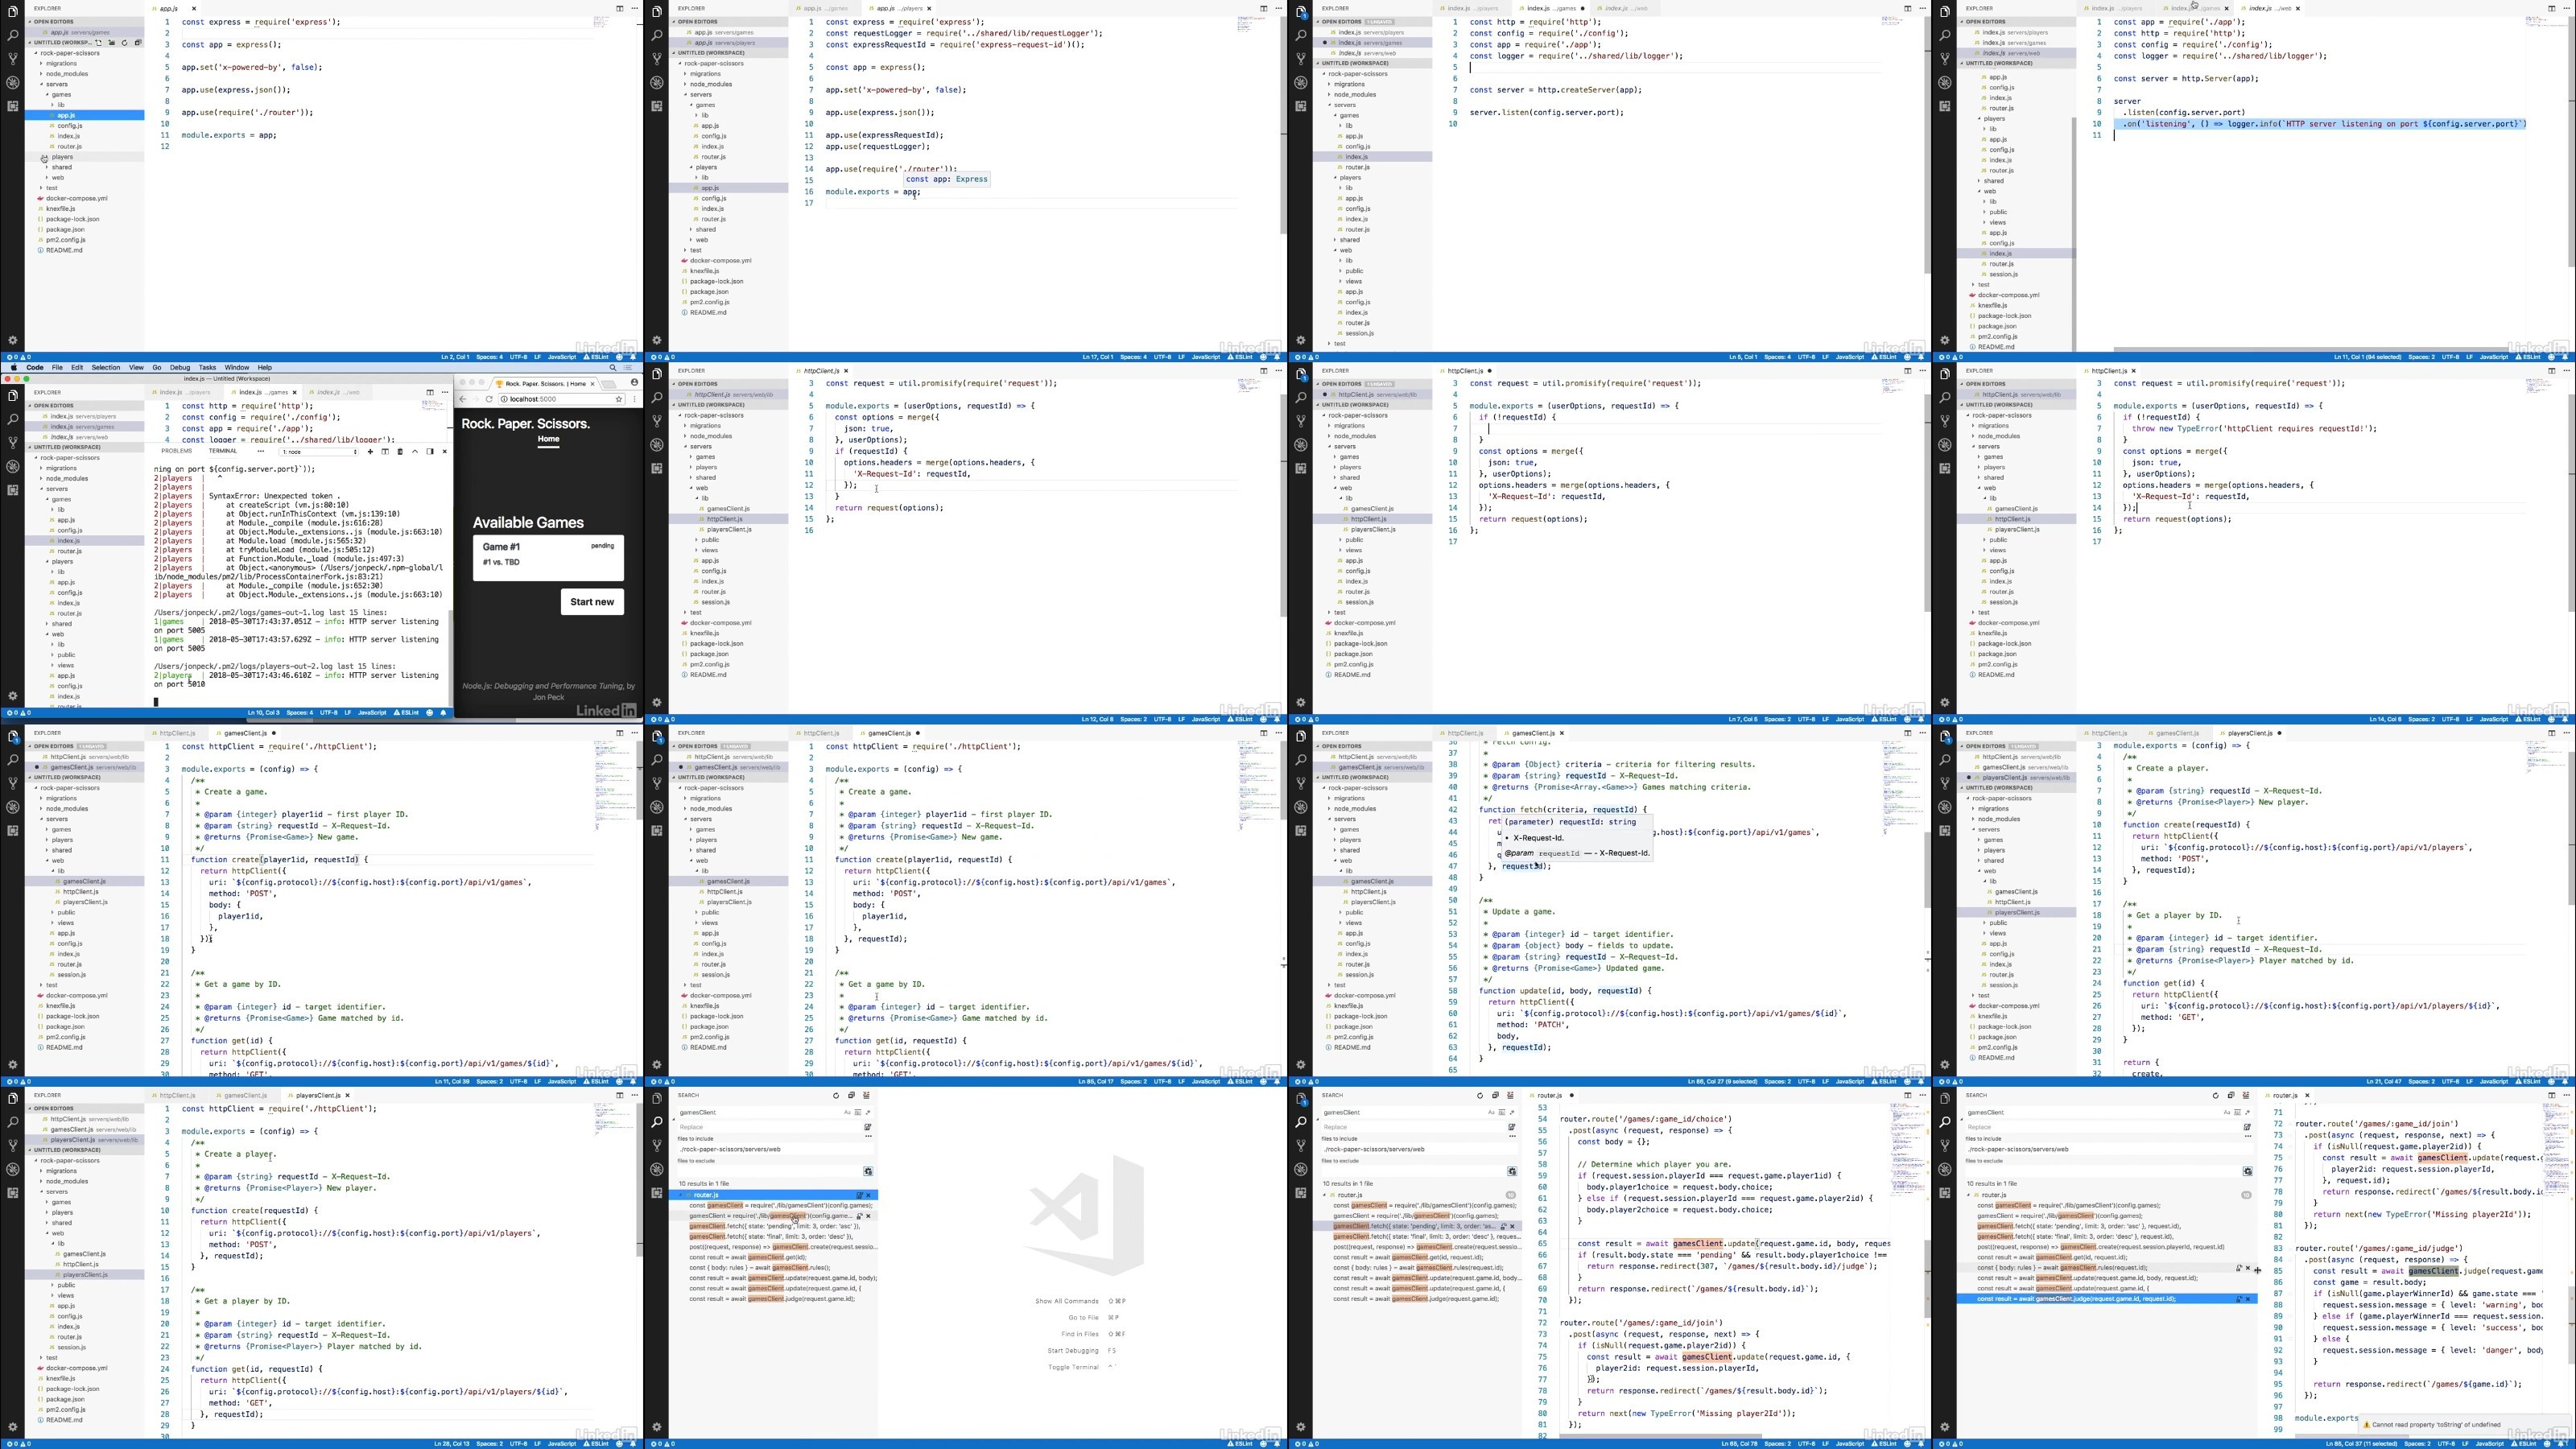Kill terminal with the trash icon
This screenshot has width=2576, height=1449.
(400, 452)
